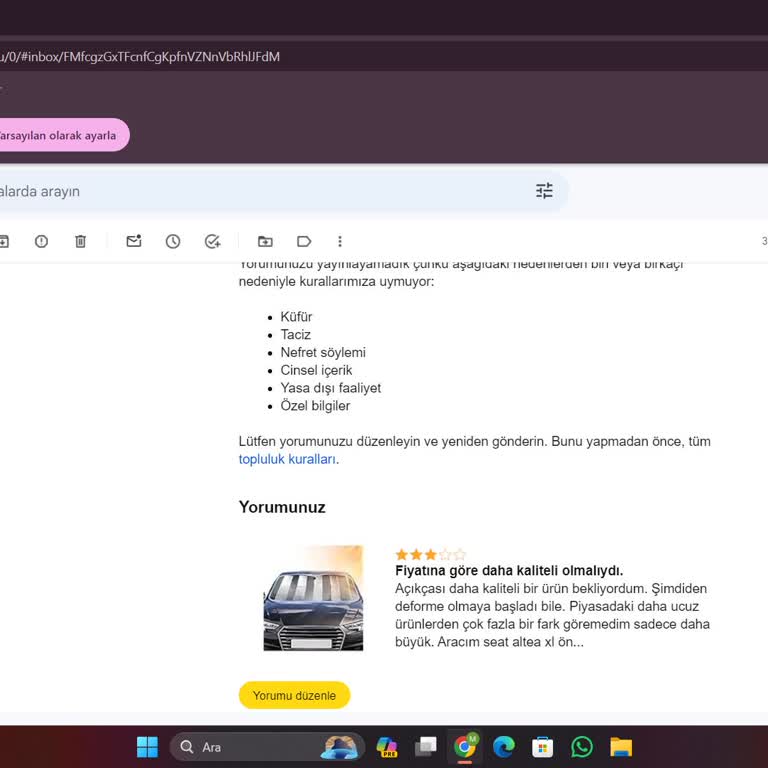
Task: Click the Yorumunuz heading
Action: pos(282,507)
